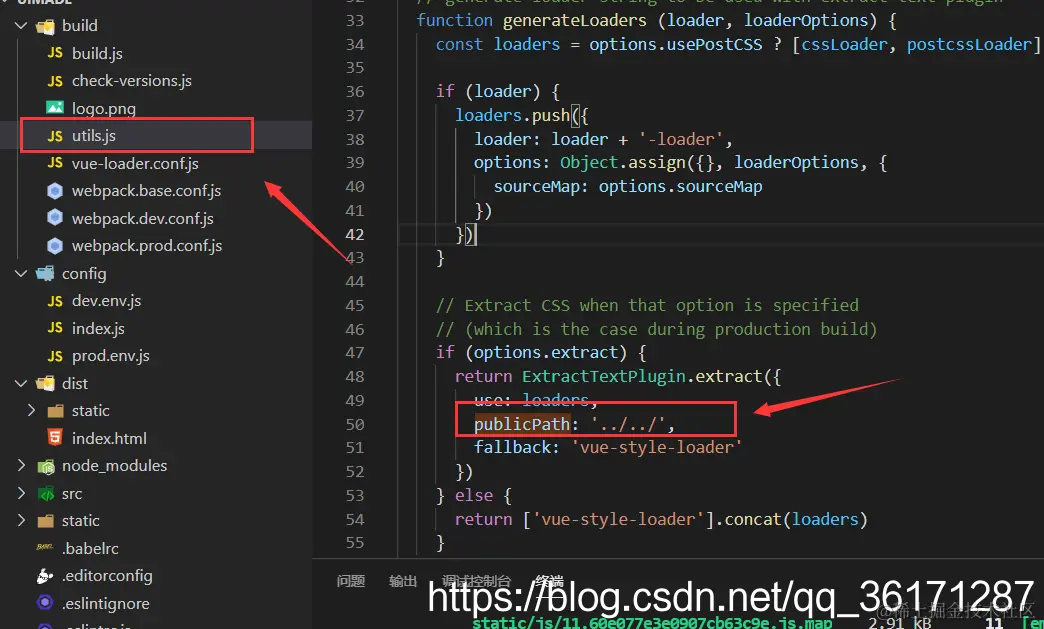Expand the static folder inside dist

[x=31, y=411]
